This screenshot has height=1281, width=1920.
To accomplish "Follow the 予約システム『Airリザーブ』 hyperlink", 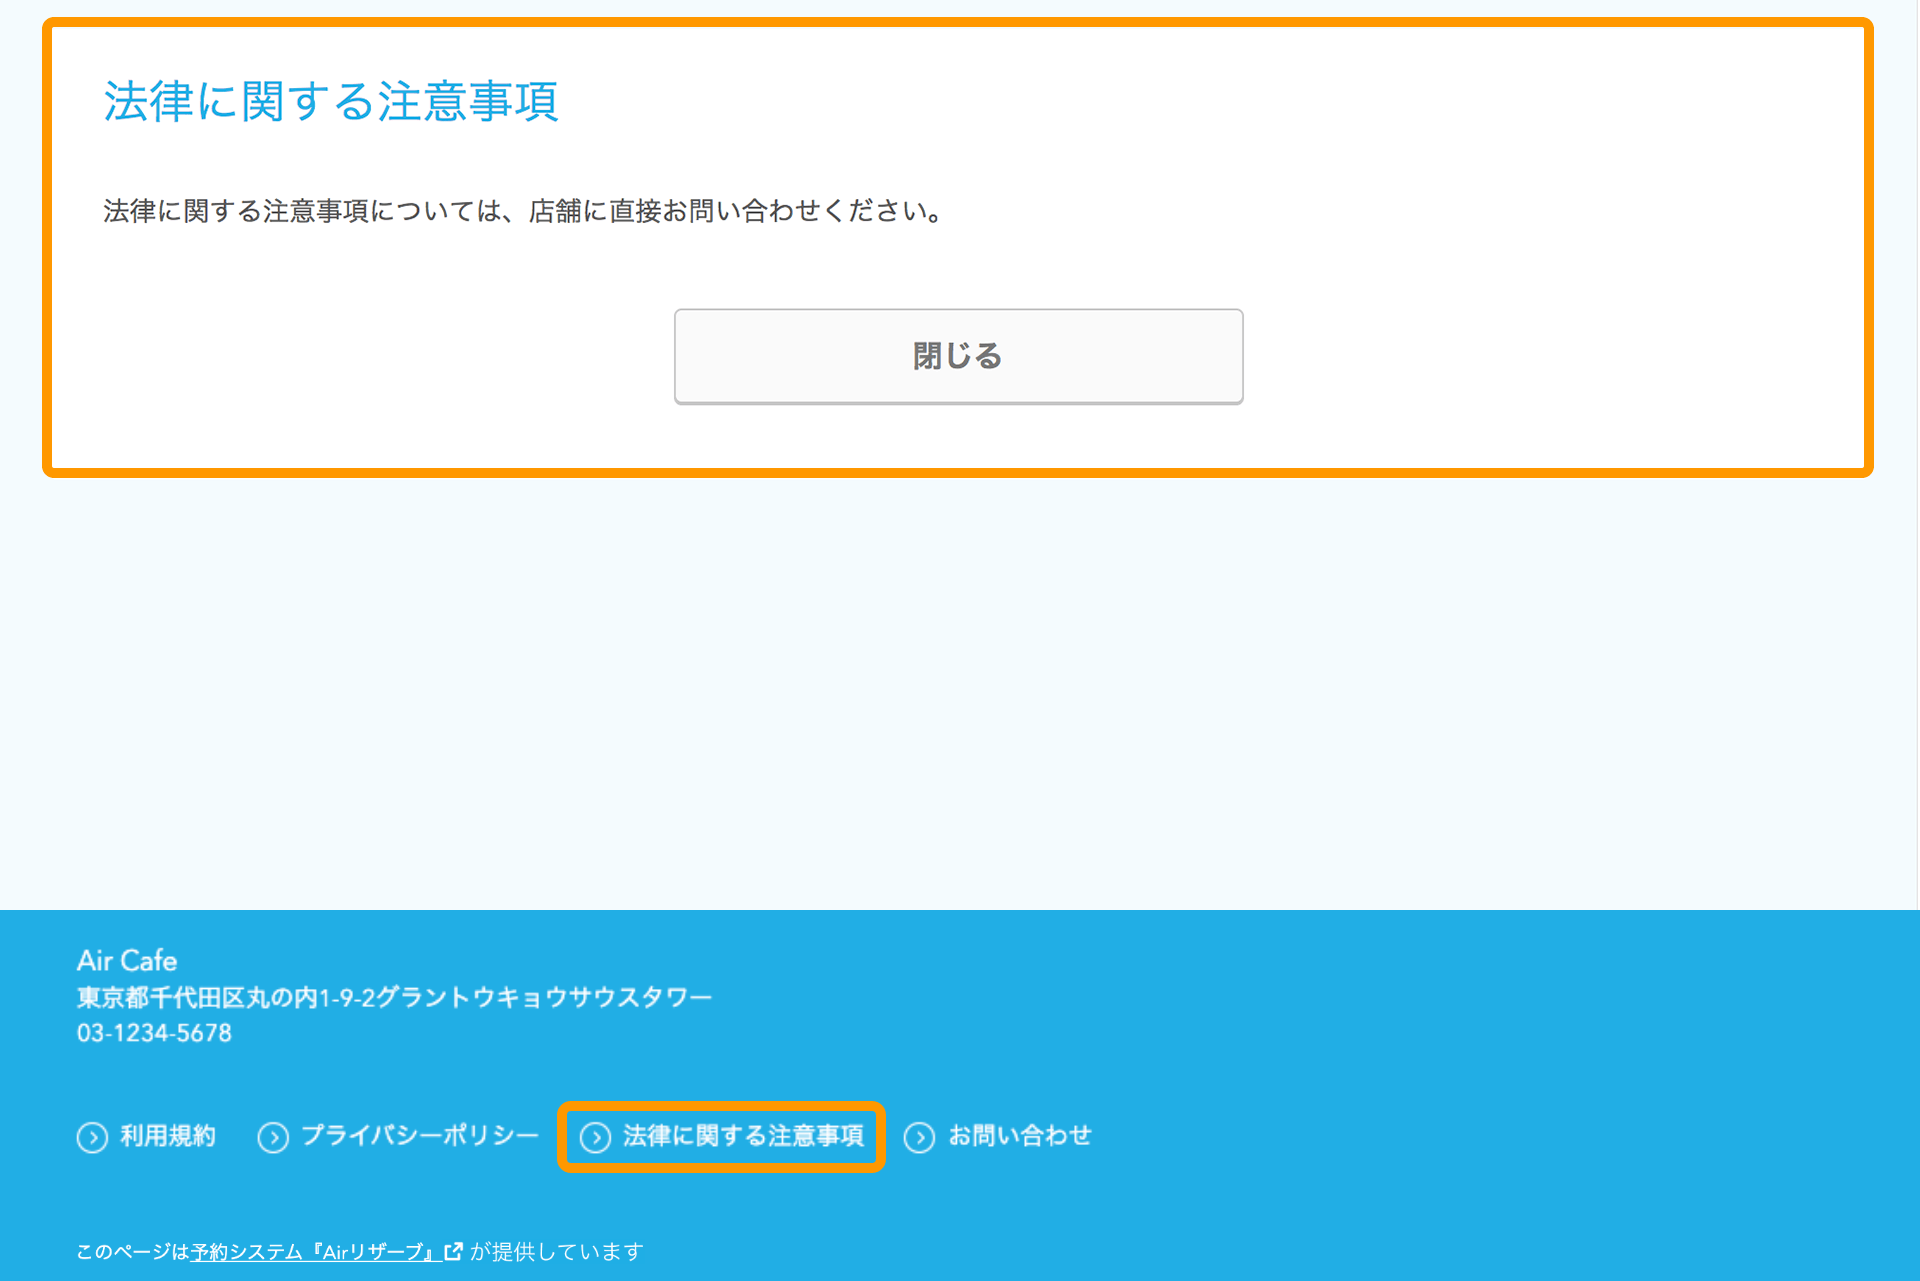I will [x=315, y=1251].
